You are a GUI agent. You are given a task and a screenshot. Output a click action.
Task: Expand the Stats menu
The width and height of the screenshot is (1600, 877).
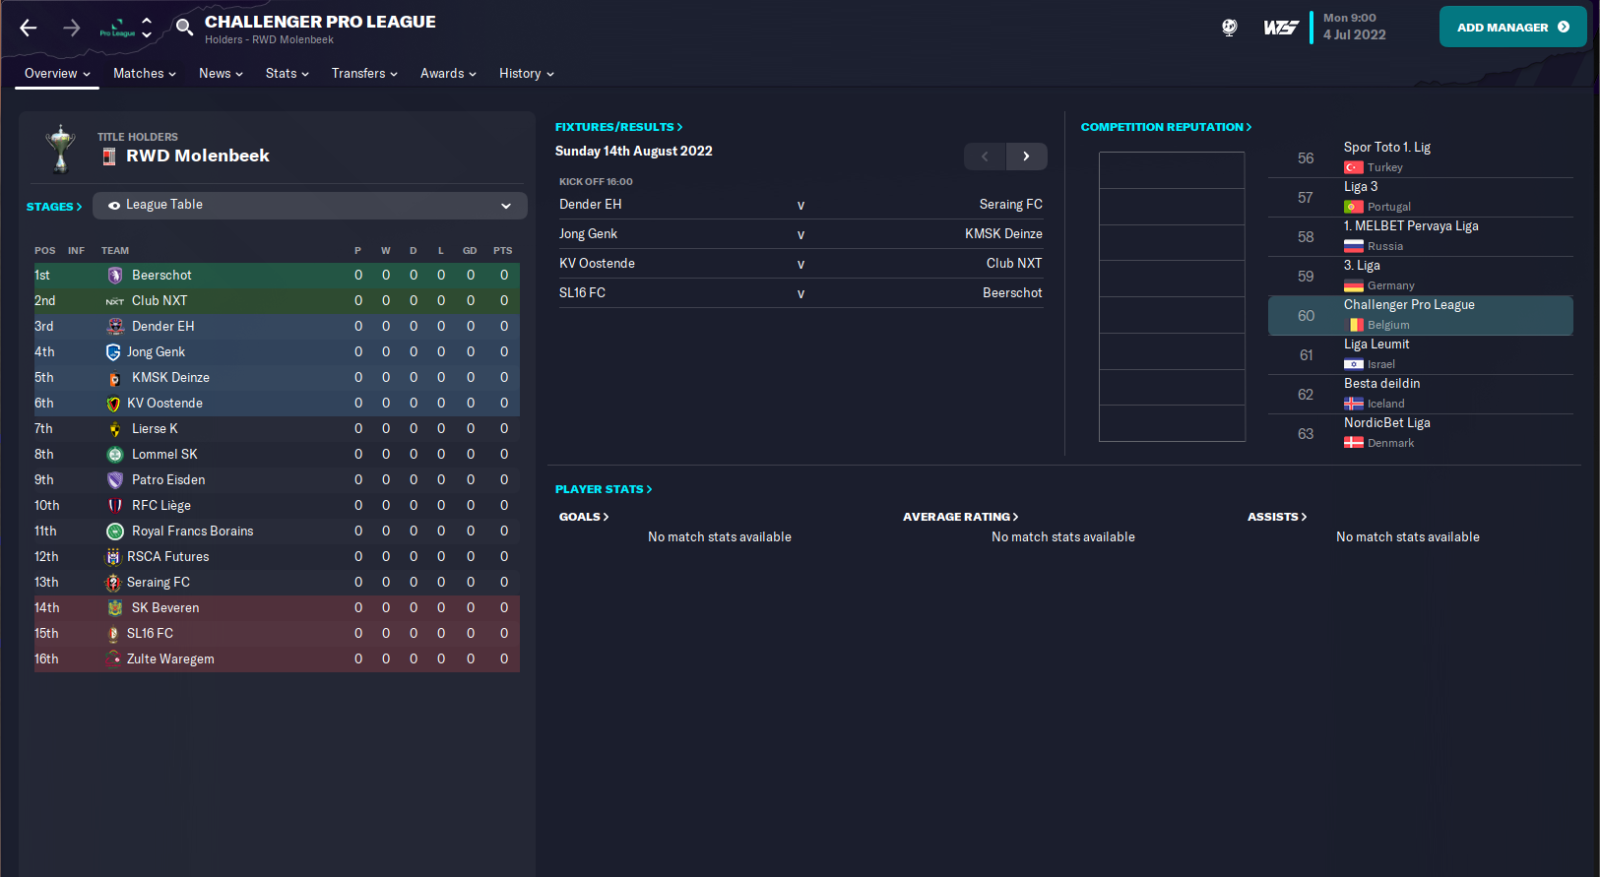(287, 73)
